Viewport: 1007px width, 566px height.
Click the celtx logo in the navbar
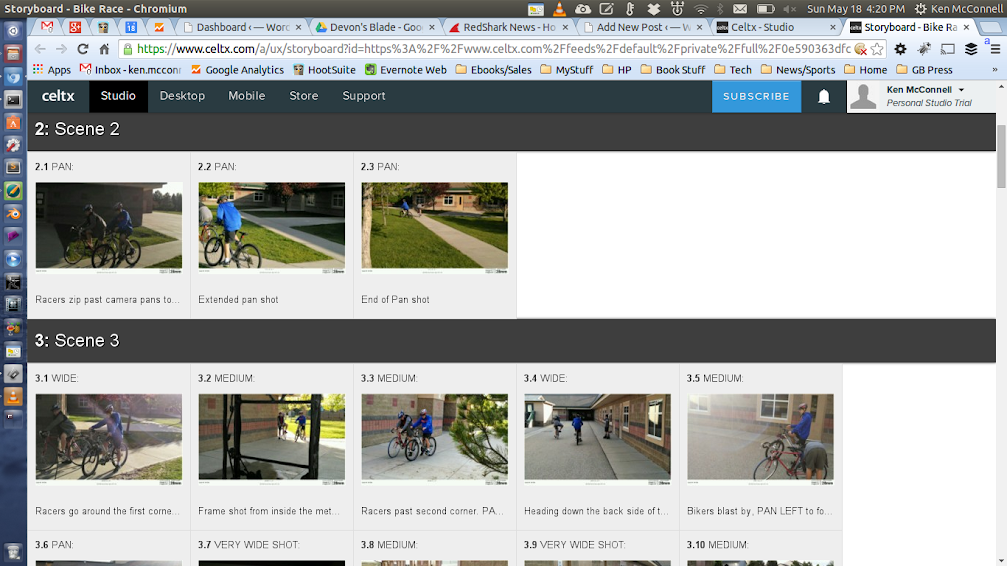58,96
